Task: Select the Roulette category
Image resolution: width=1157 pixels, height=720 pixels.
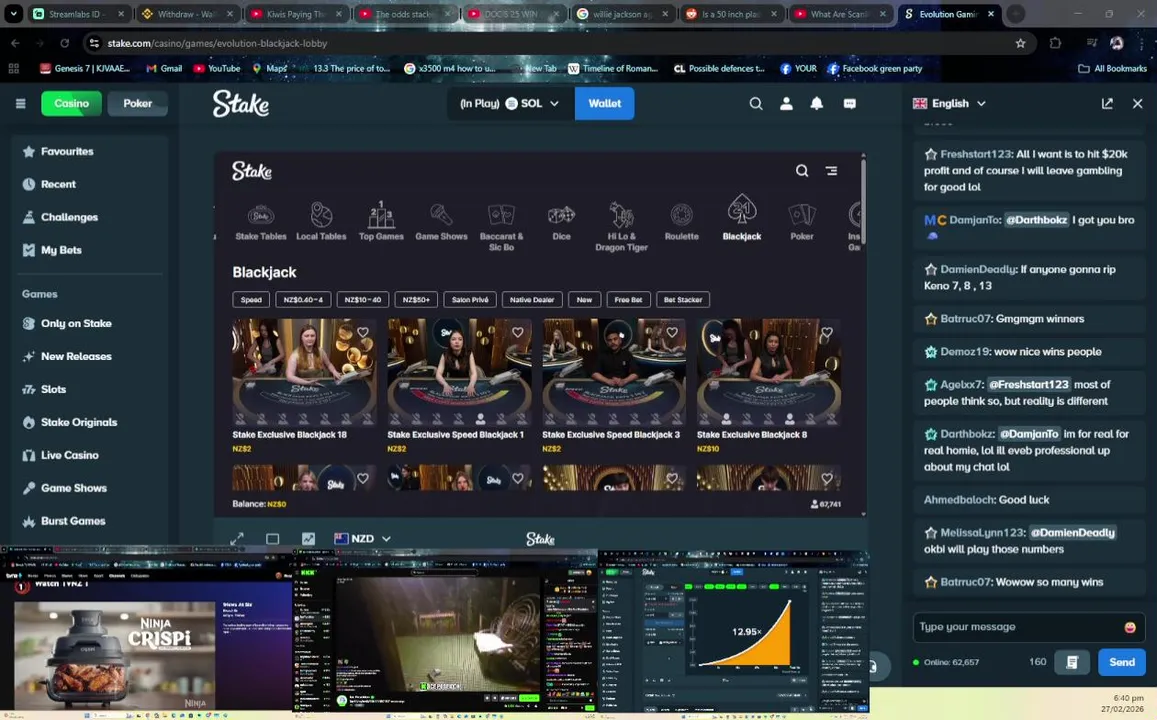Action: coord(681,221)
